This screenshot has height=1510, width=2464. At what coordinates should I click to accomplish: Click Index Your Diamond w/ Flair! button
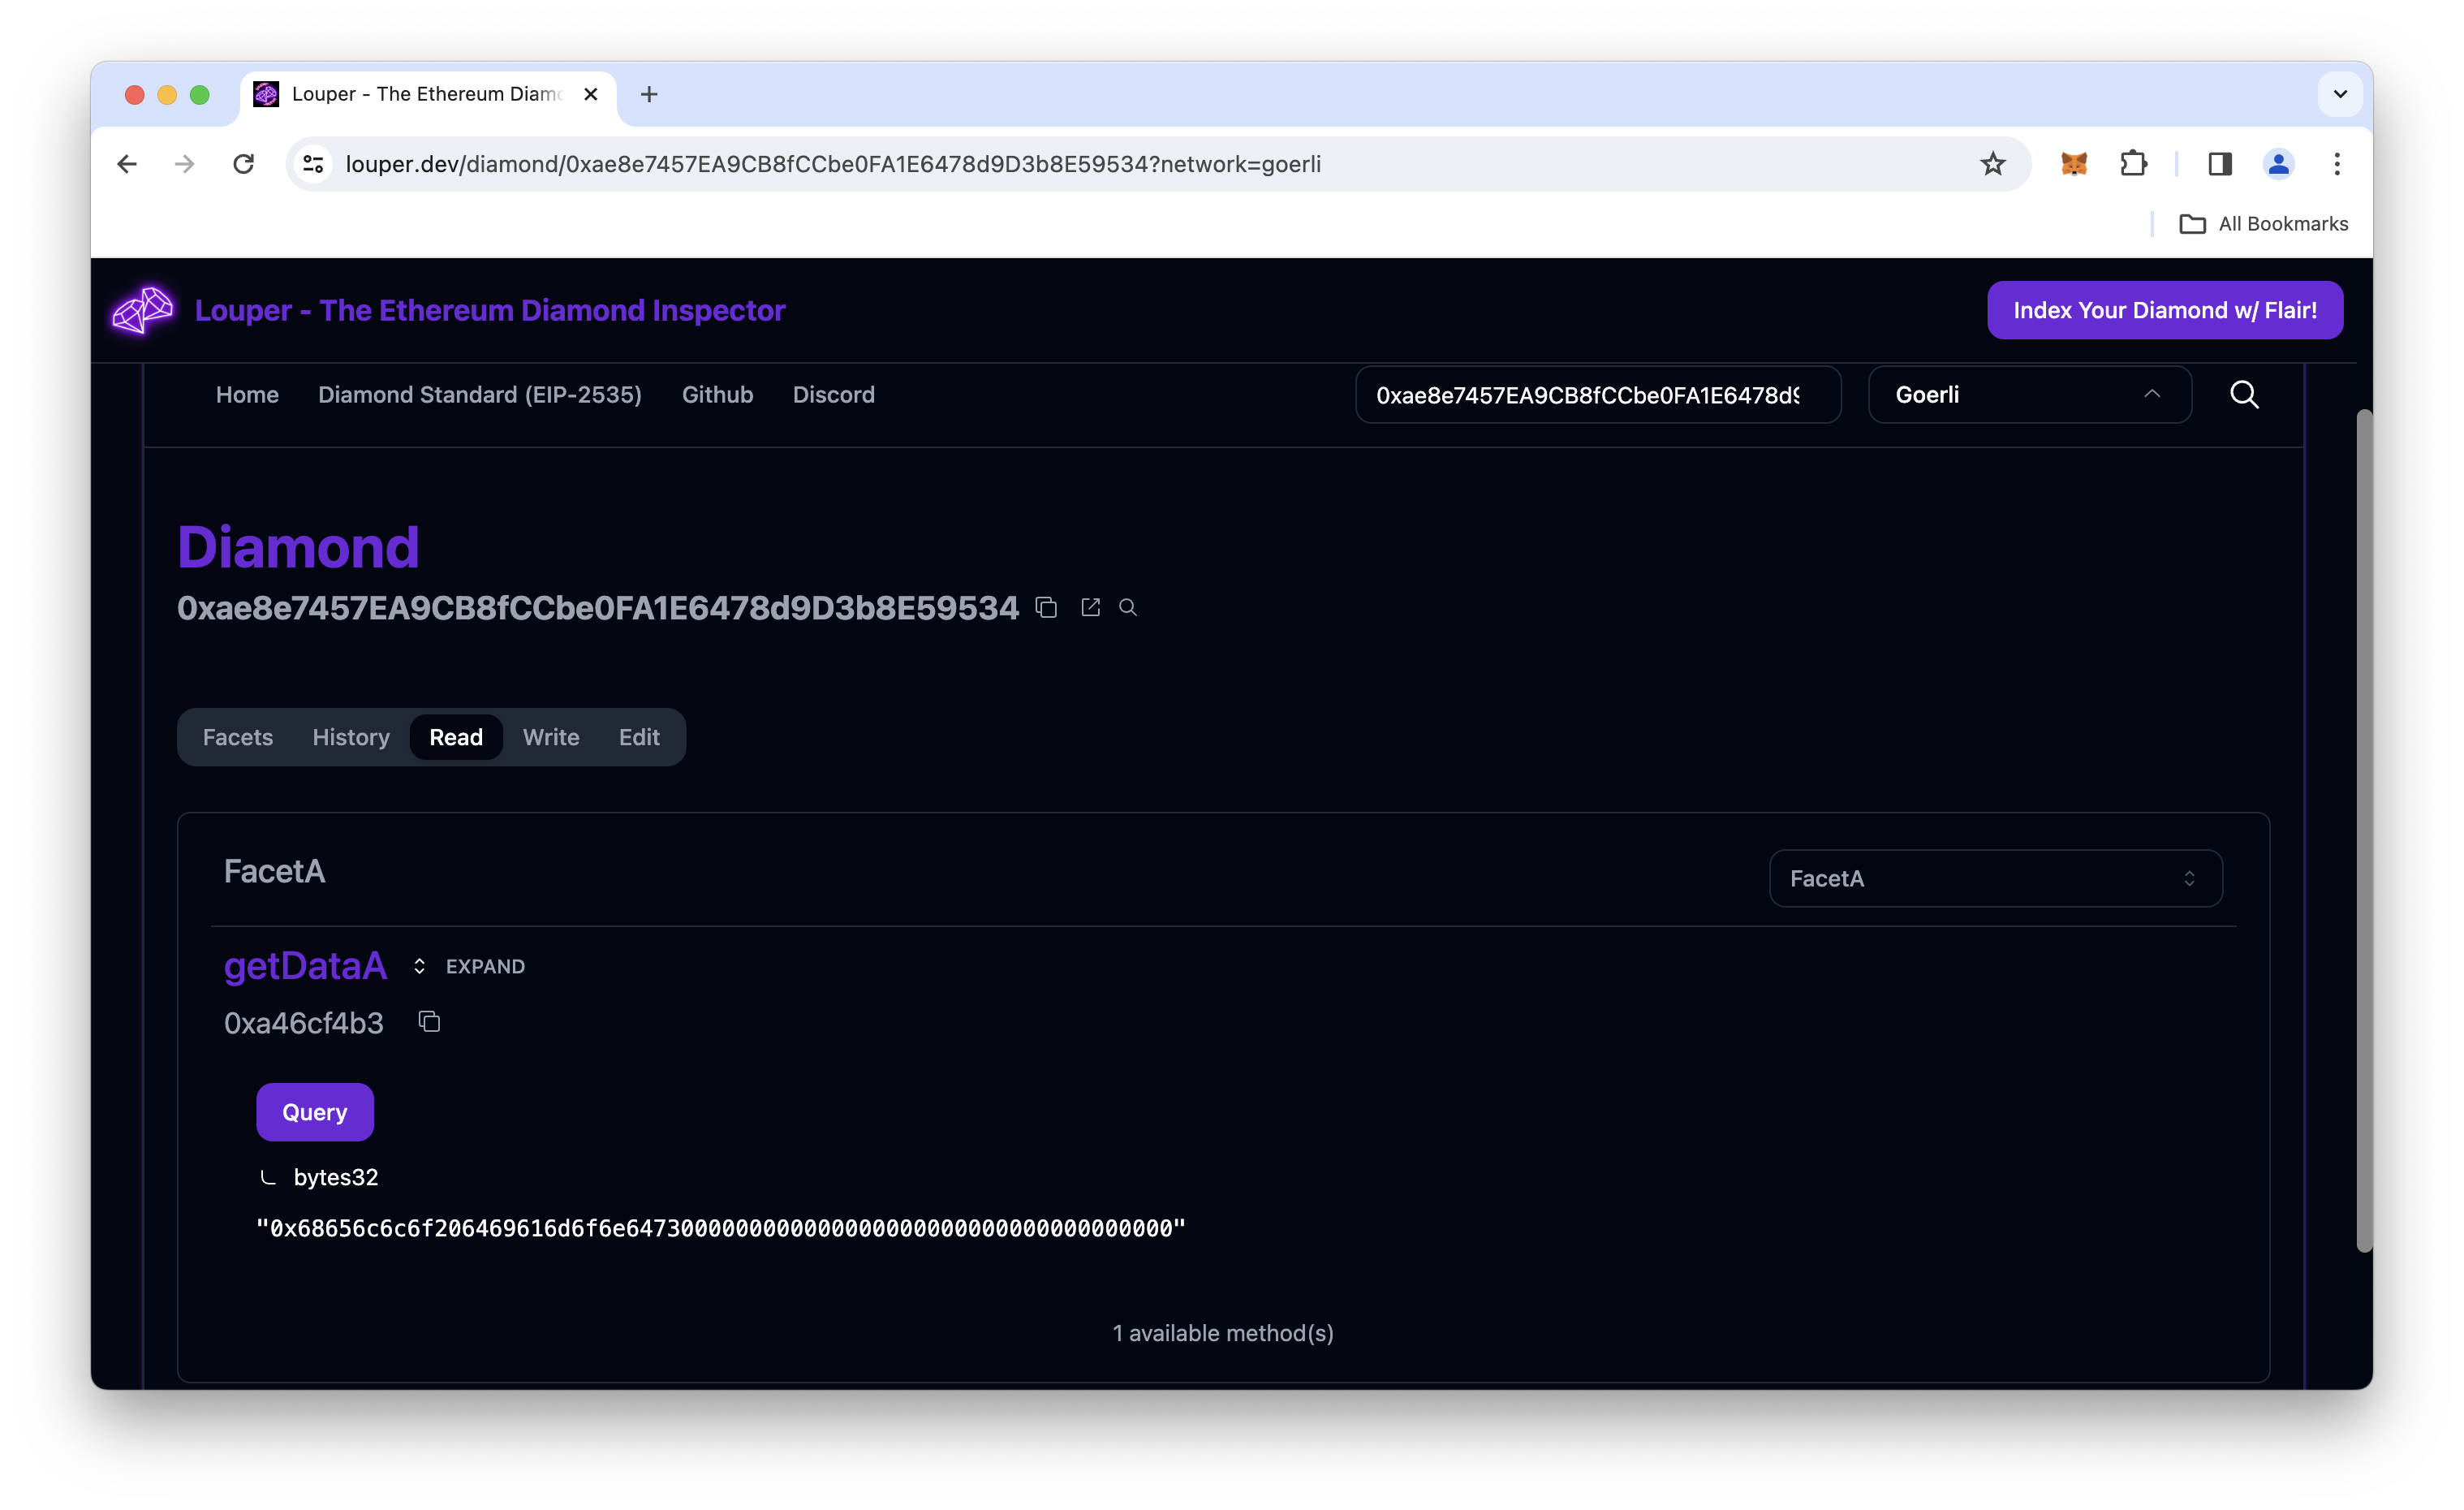pyautogui.click(x=2164, y=310)
